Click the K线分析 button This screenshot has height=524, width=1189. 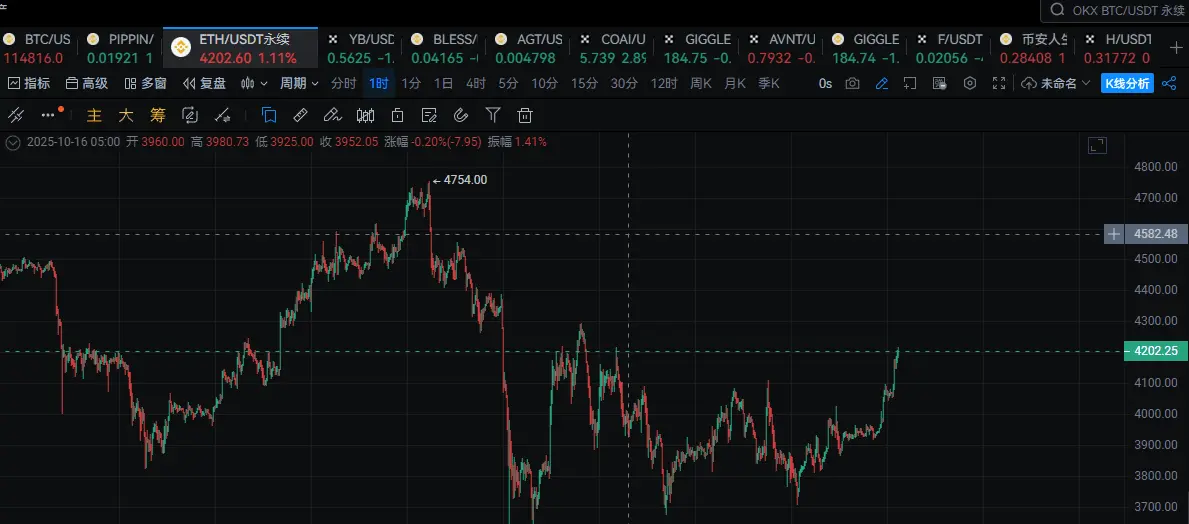coord(1127,83)
